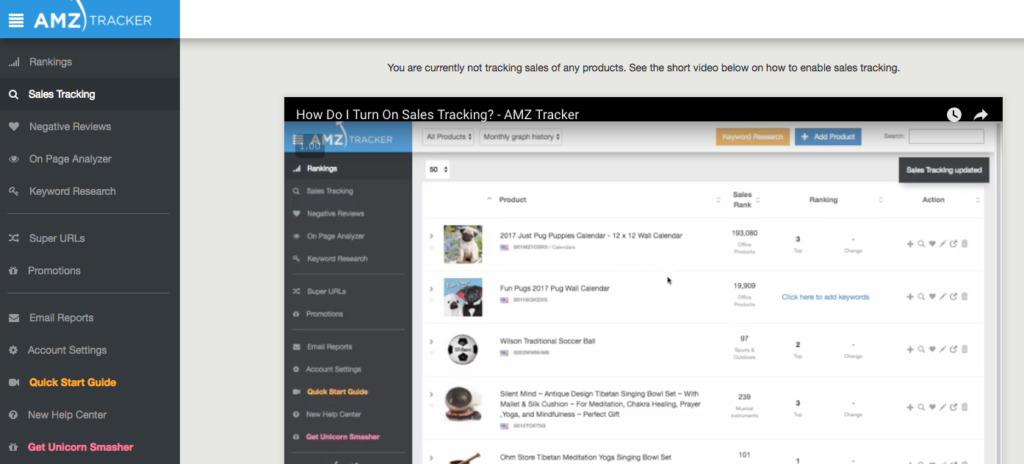Open the All Products dropdown in the video

[x=448, y=137]
